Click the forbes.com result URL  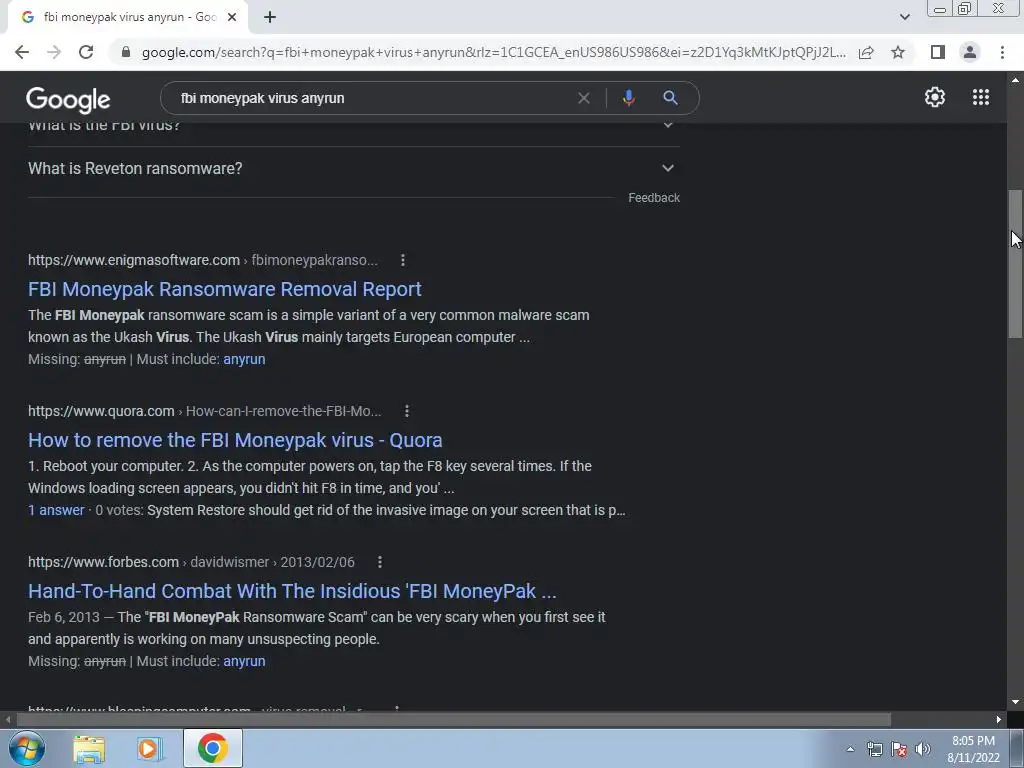pyautogui.click(x=191, y=562)
